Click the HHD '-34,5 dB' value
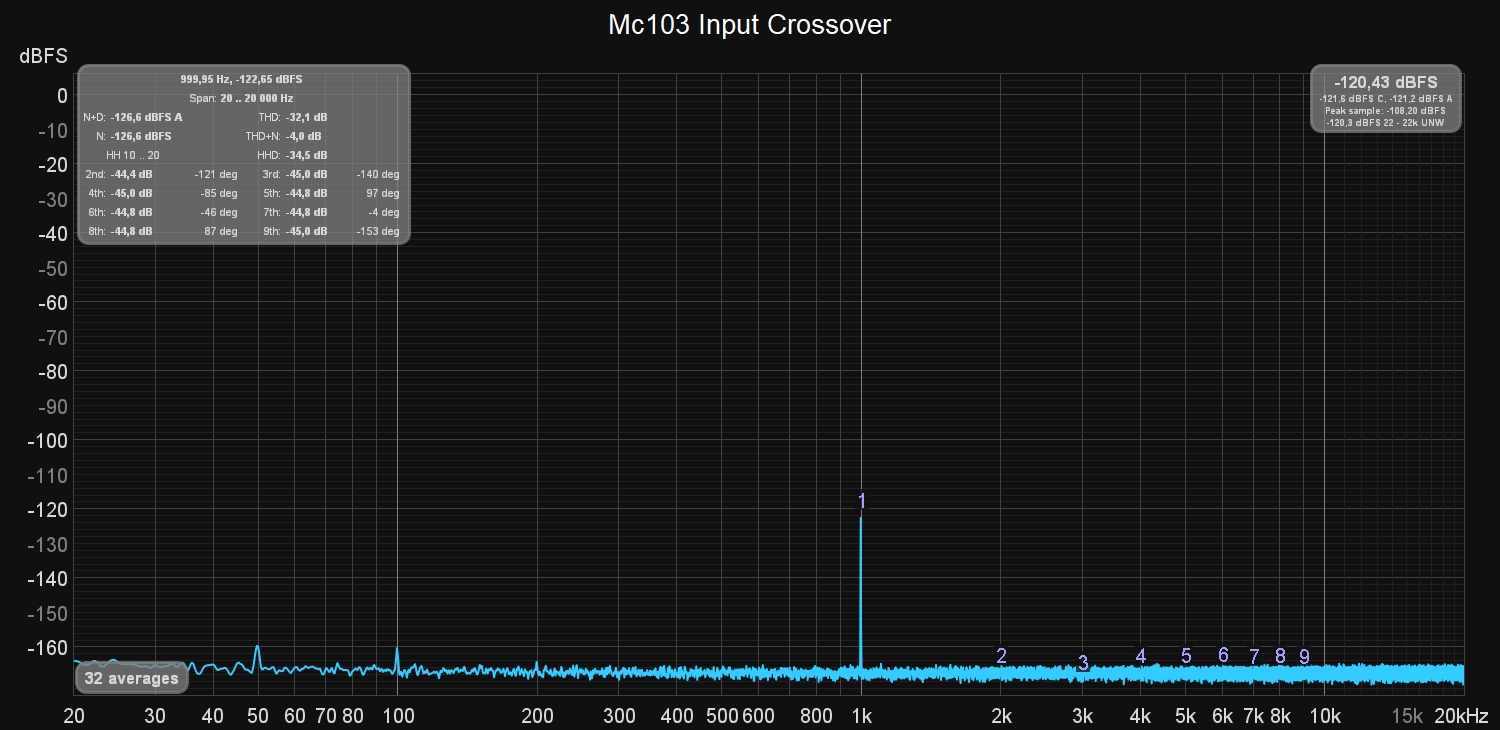This screenshot has width=1500, height=730. [x=306, y=155]
